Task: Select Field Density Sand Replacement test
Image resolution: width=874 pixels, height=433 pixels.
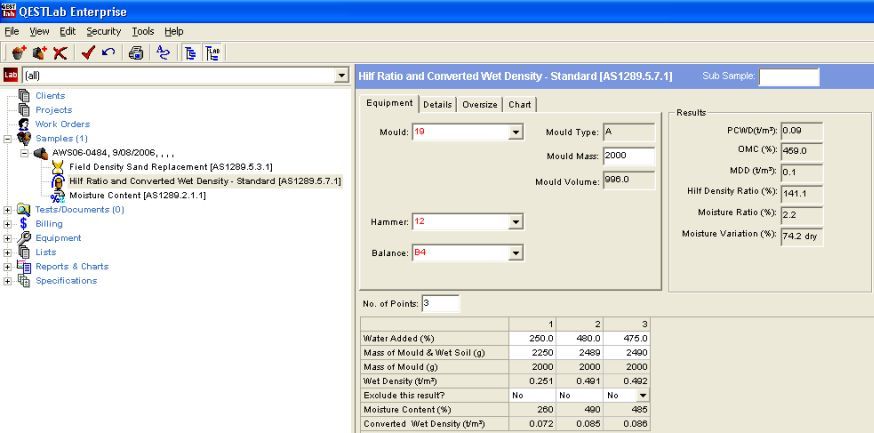Action: (171, 165)
